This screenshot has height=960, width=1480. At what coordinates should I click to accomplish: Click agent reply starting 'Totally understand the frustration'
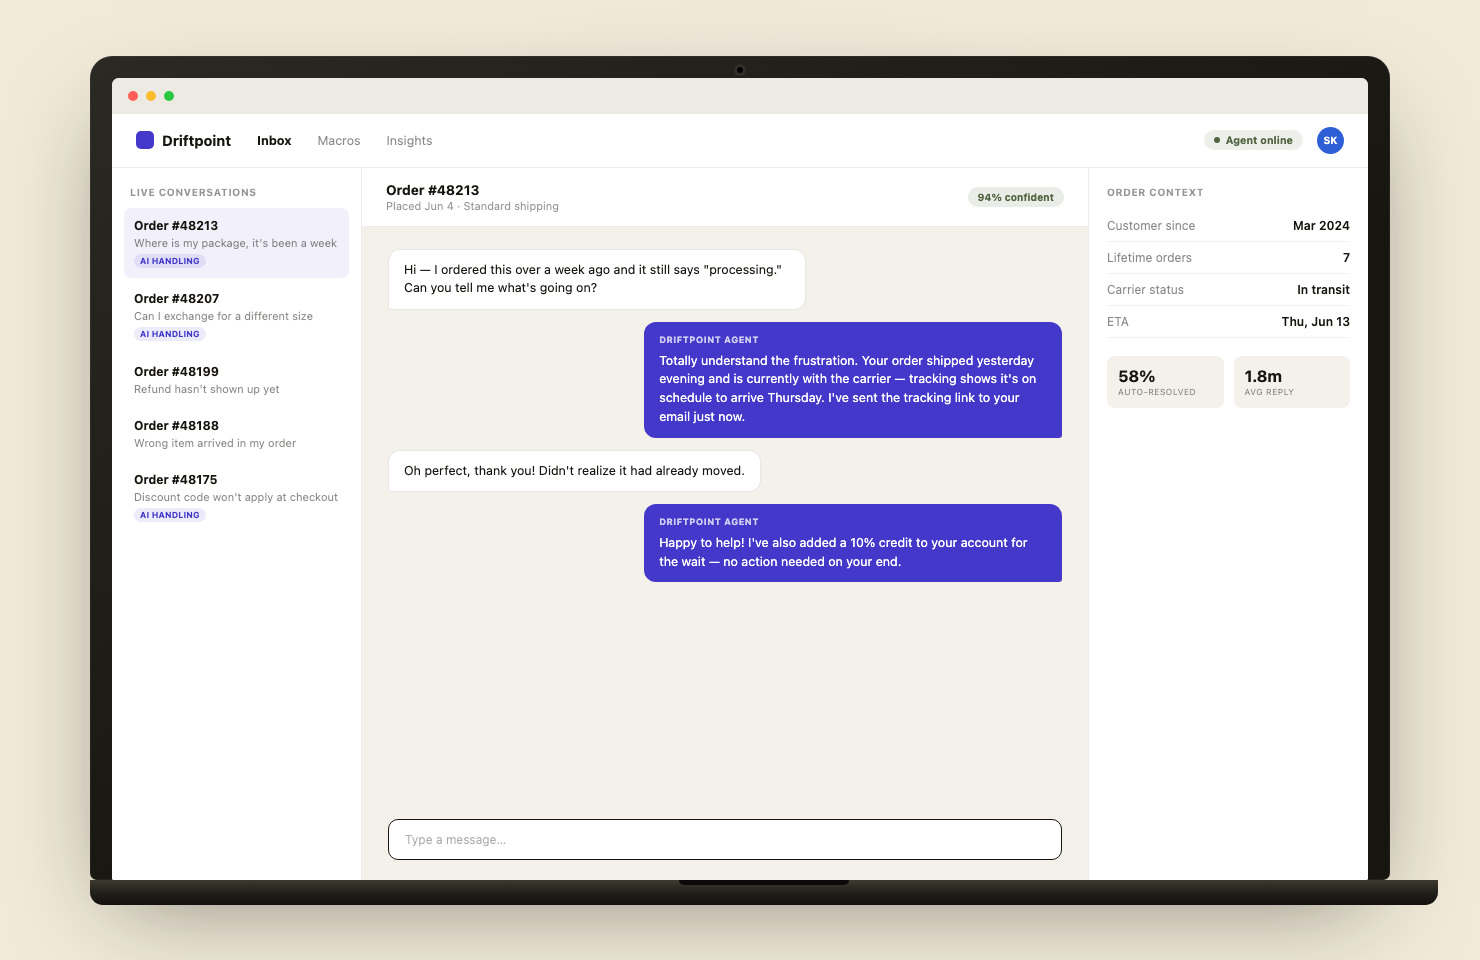853,380
